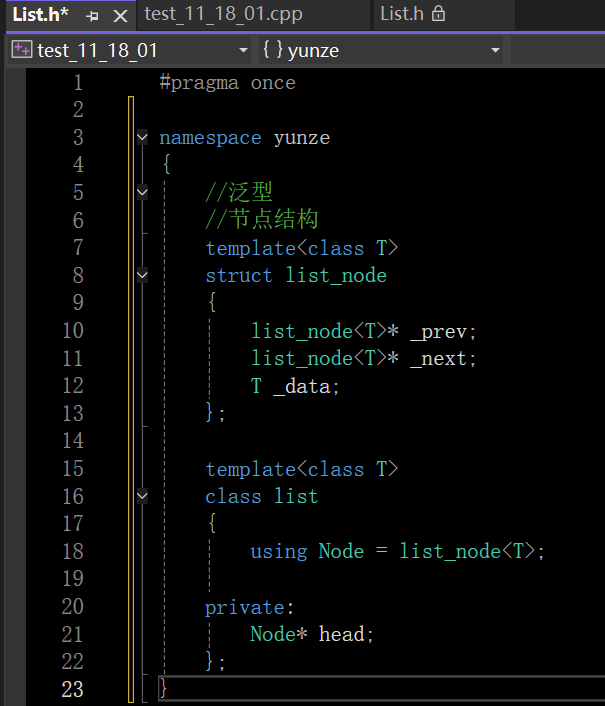Click 'struct' keyword on line 8

(x=239, y=276)
